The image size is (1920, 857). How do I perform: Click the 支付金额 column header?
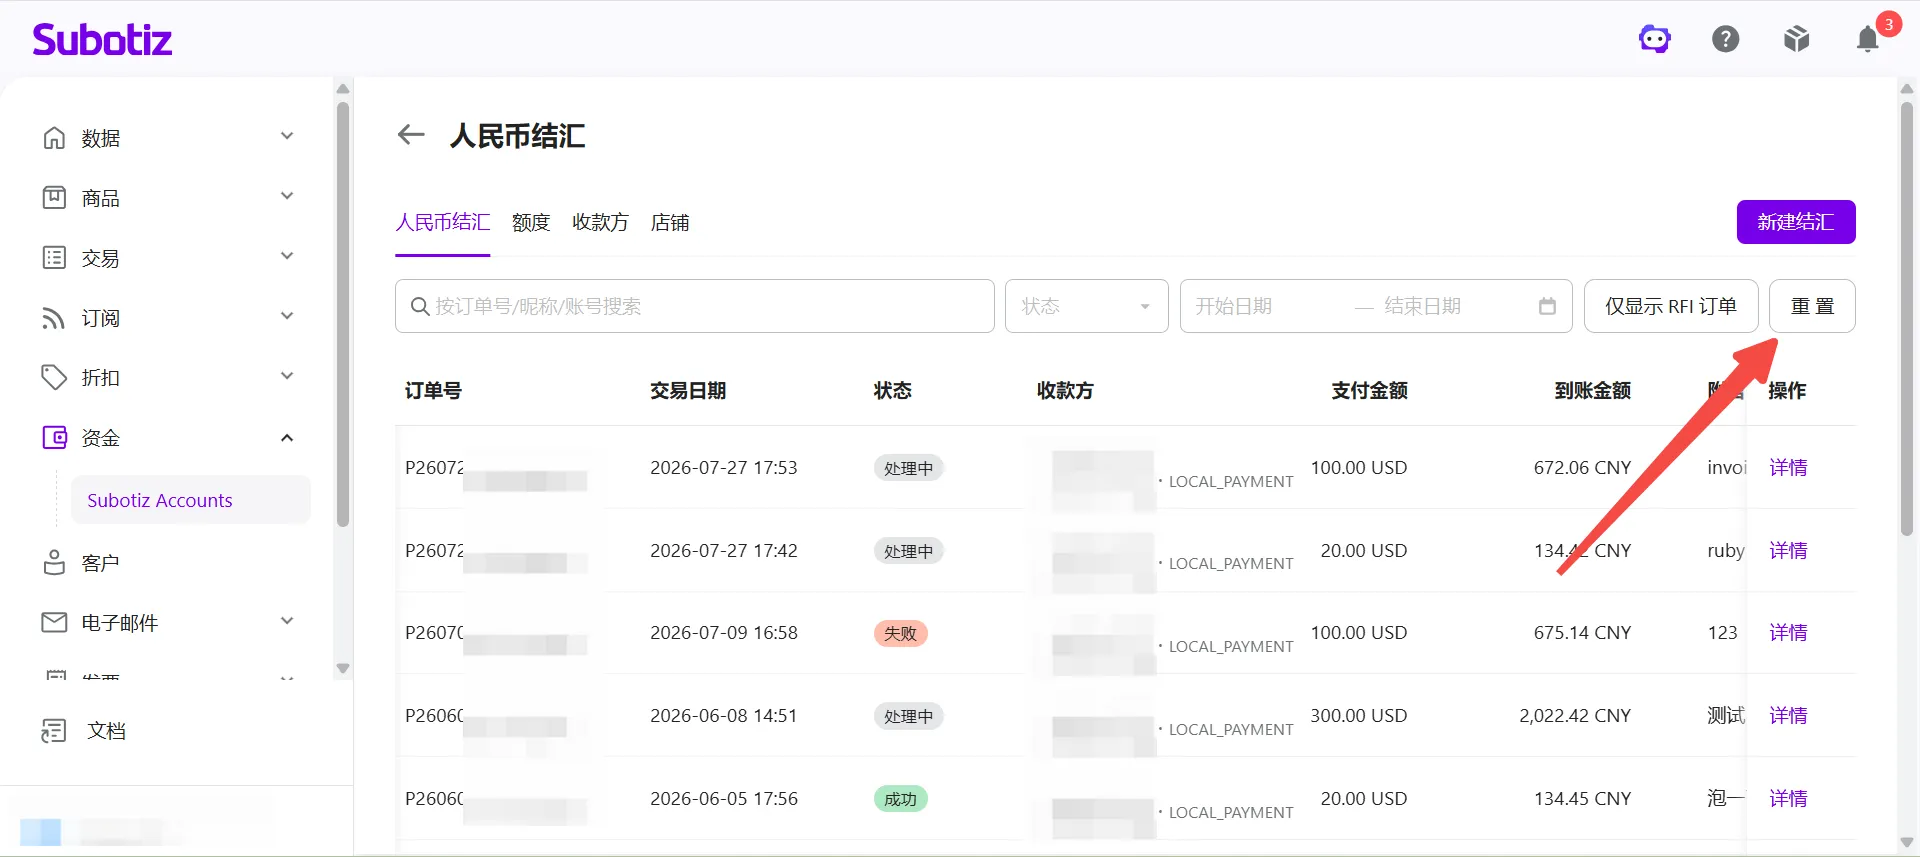(x=1369, y=390)
